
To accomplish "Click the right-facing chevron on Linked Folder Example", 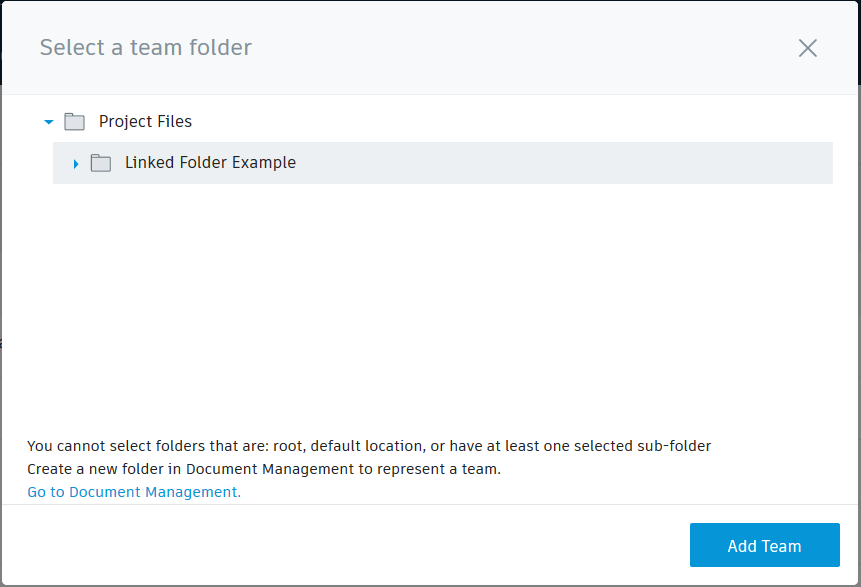I will point(75,162).
